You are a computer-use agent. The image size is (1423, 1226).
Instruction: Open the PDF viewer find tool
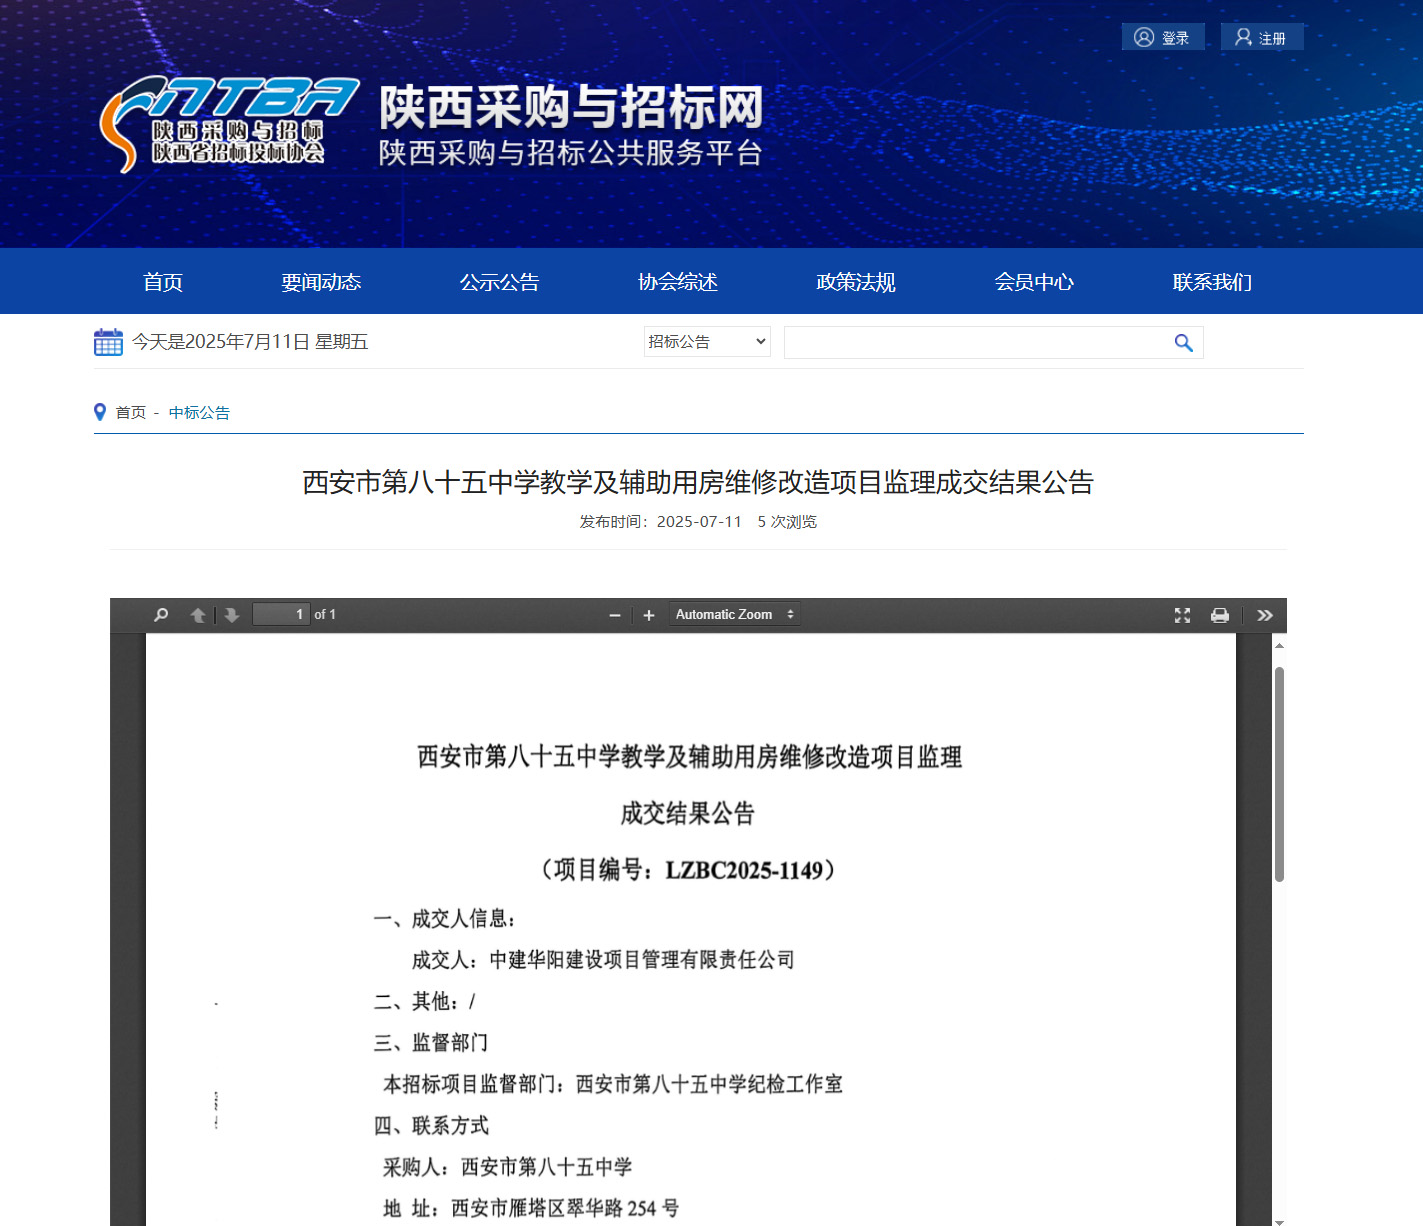(x=161, y=615)
